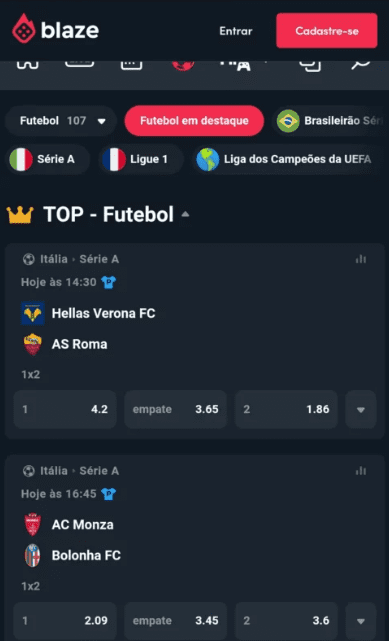Screen dimensions: 389x641
Task: Click the Cadastre-se button
Action: [x=326, y=31]
